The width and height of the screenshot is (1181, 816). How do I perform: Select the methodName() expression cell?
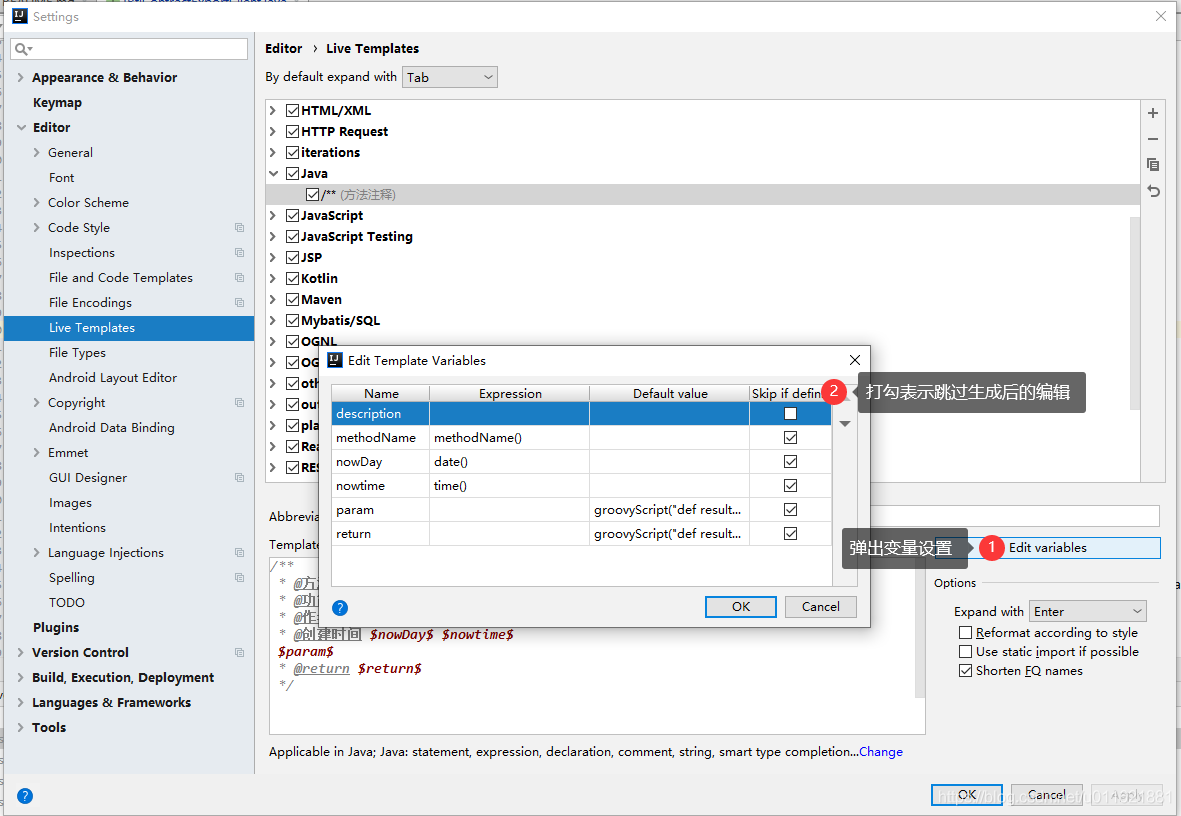(509, 438)
